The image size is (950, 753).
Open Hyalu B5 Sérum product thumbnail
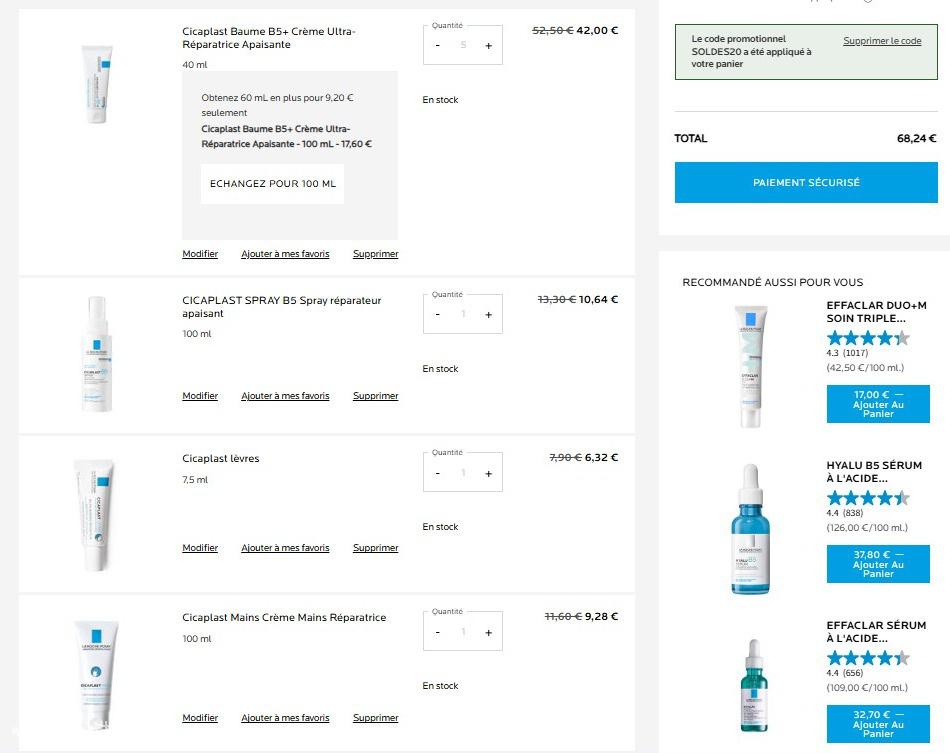pos(751,529)
